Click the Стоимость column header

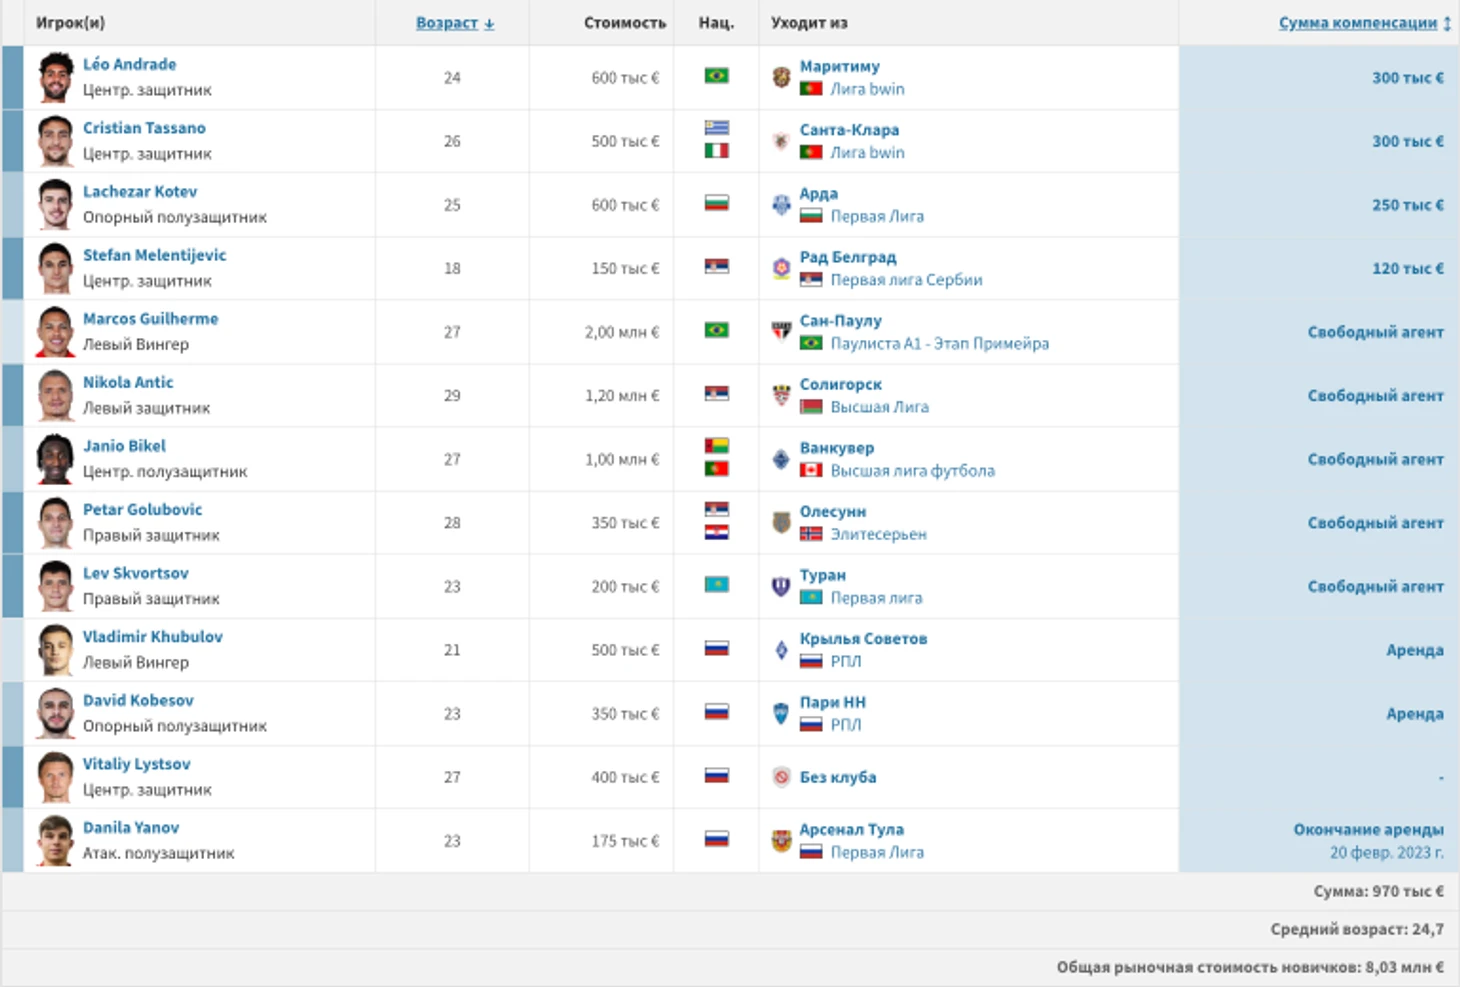pyautogui.click(x=625, y=22)
